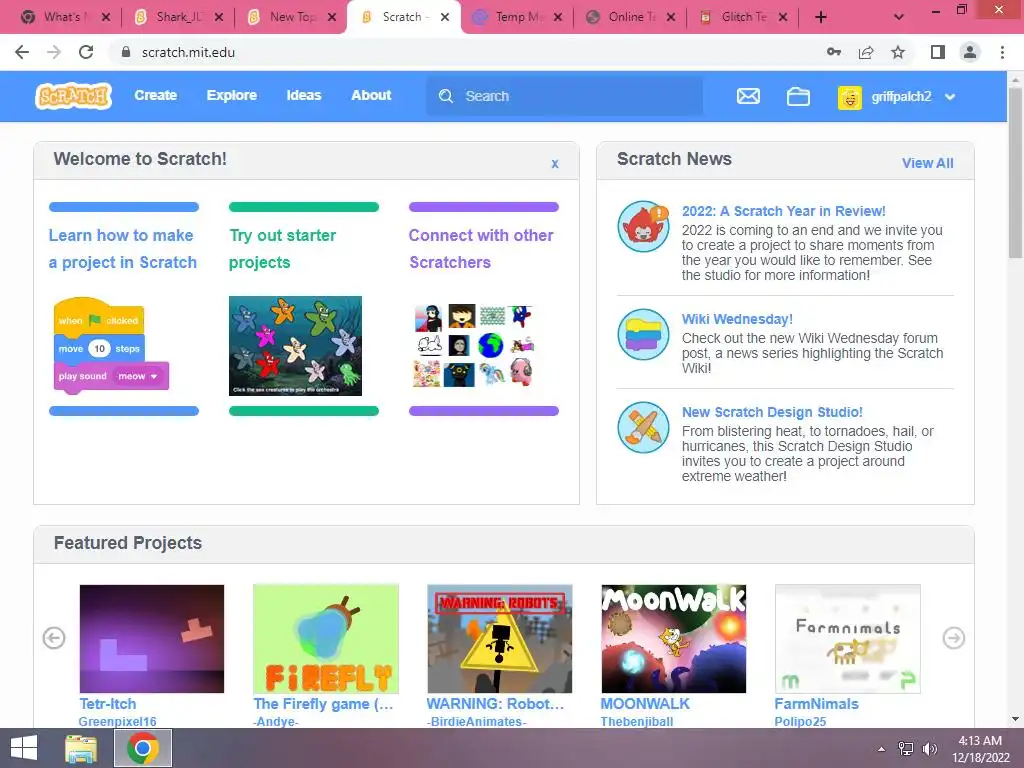Click the Scratch logo in navbar
Image resolution: width=1024 pixels, height=768 pixels.
click(73, 96)
